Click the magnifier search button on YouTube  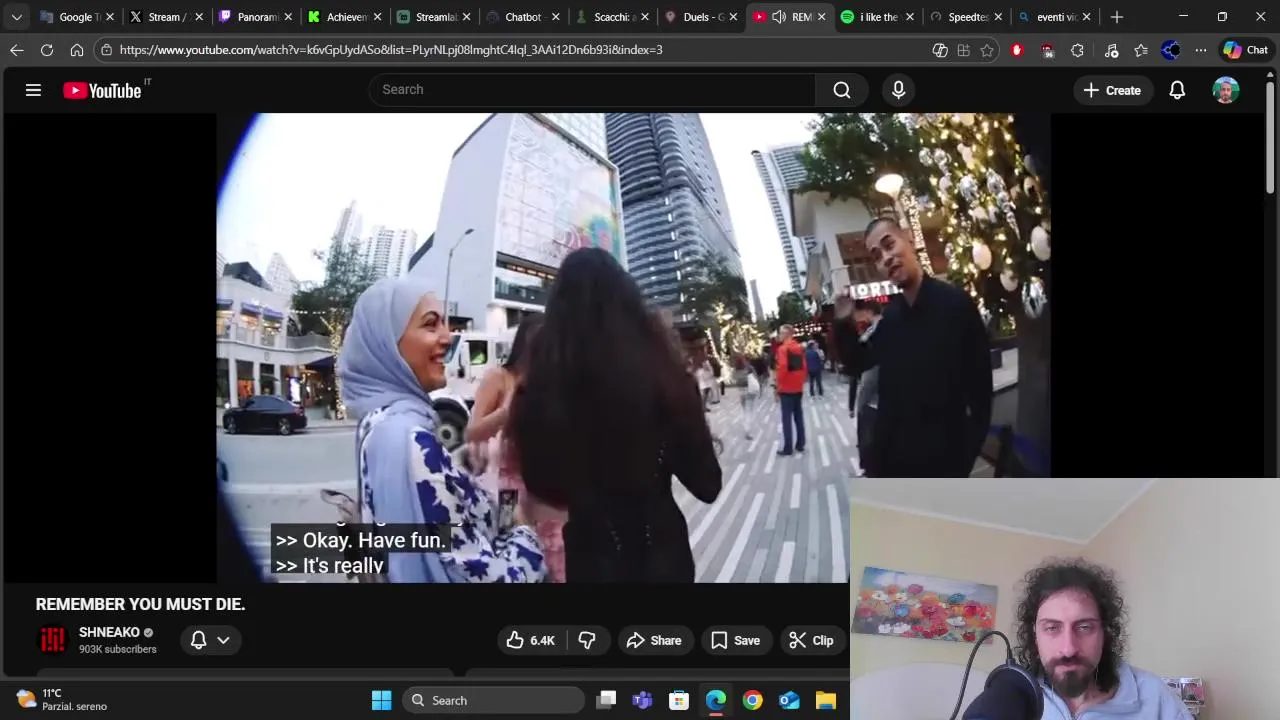pyautogui.click(x=842, y=90)
